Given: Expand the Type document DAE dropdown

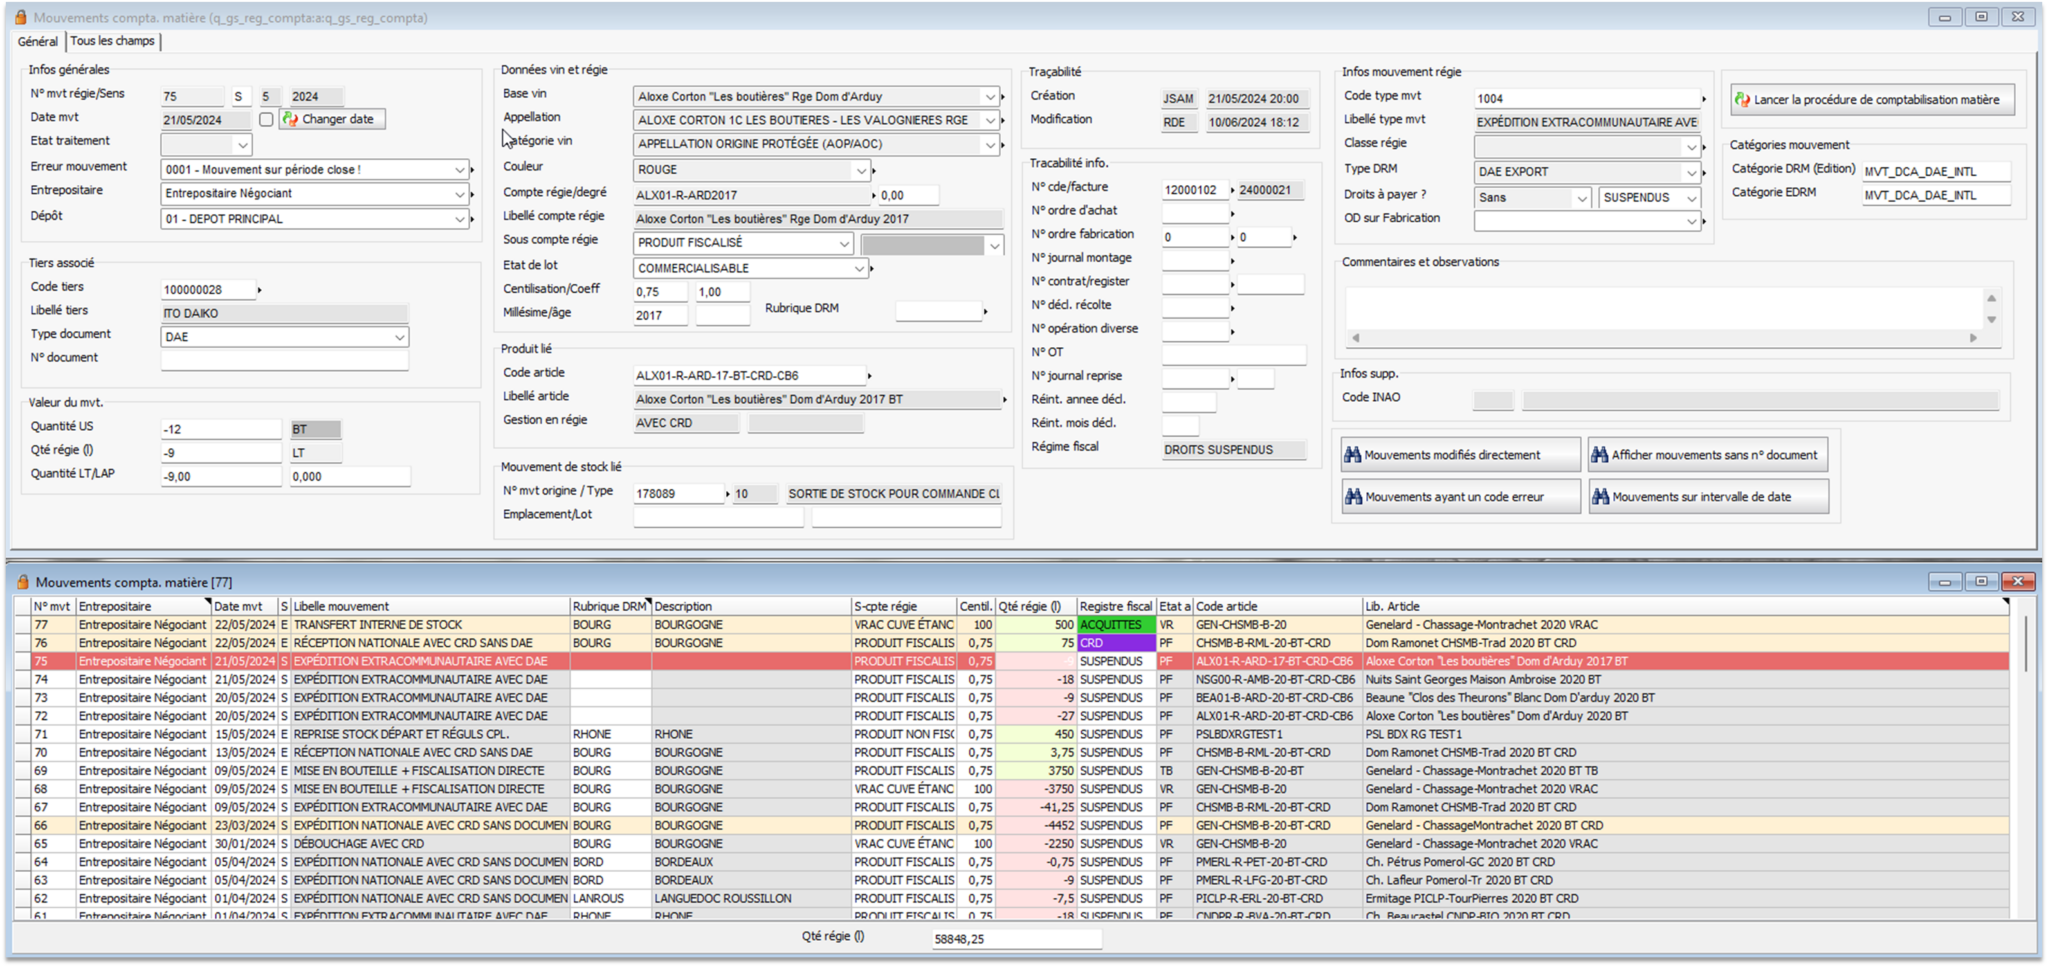Looking at the screenshot, I should click(x=399, y=337).
